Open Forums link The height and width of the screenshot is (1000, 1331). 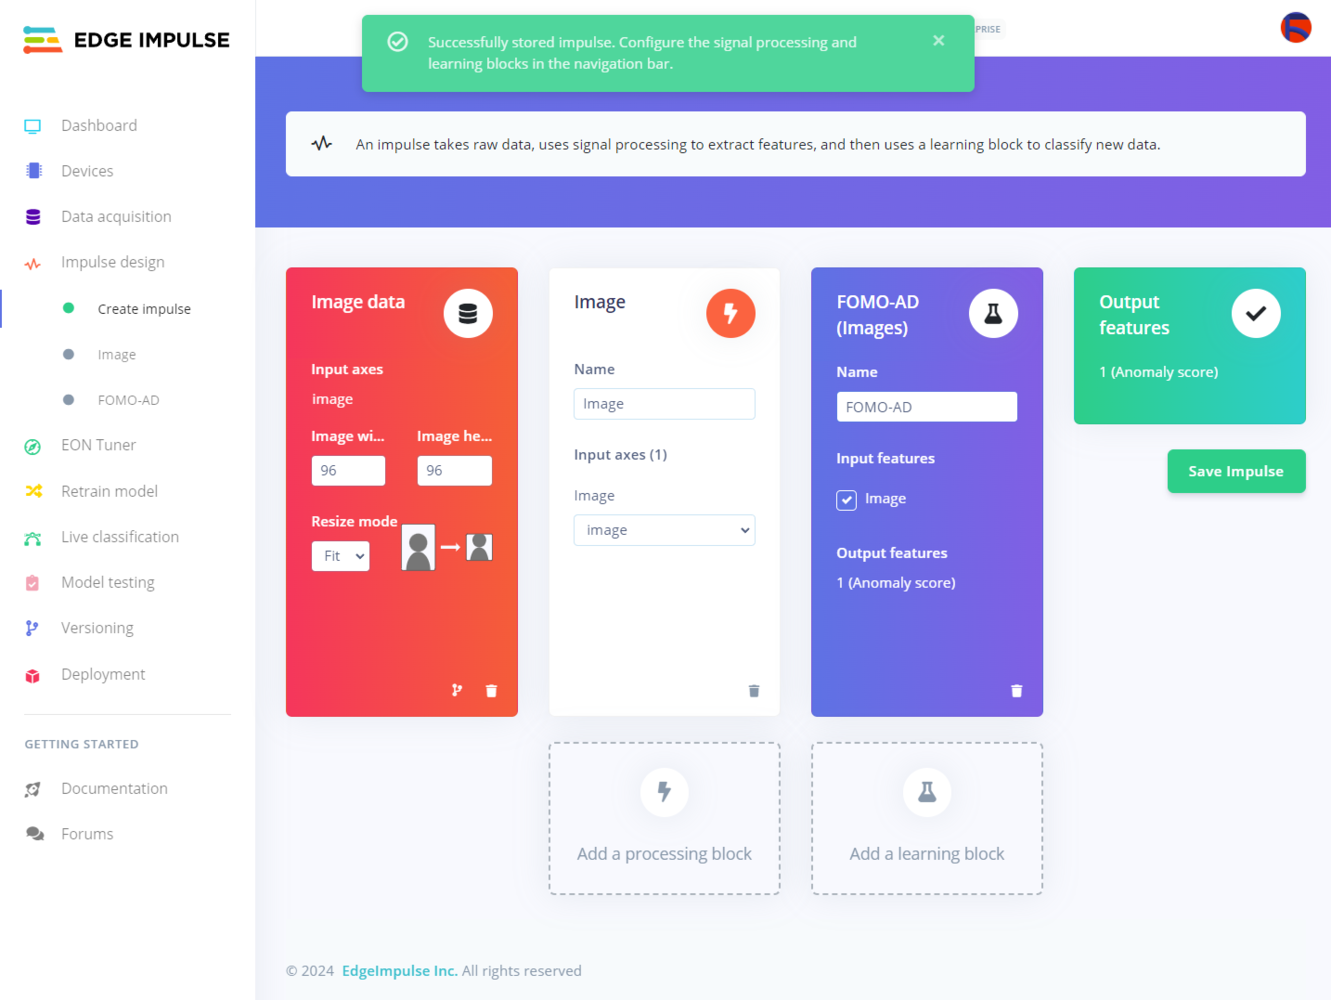click(87, 834)
